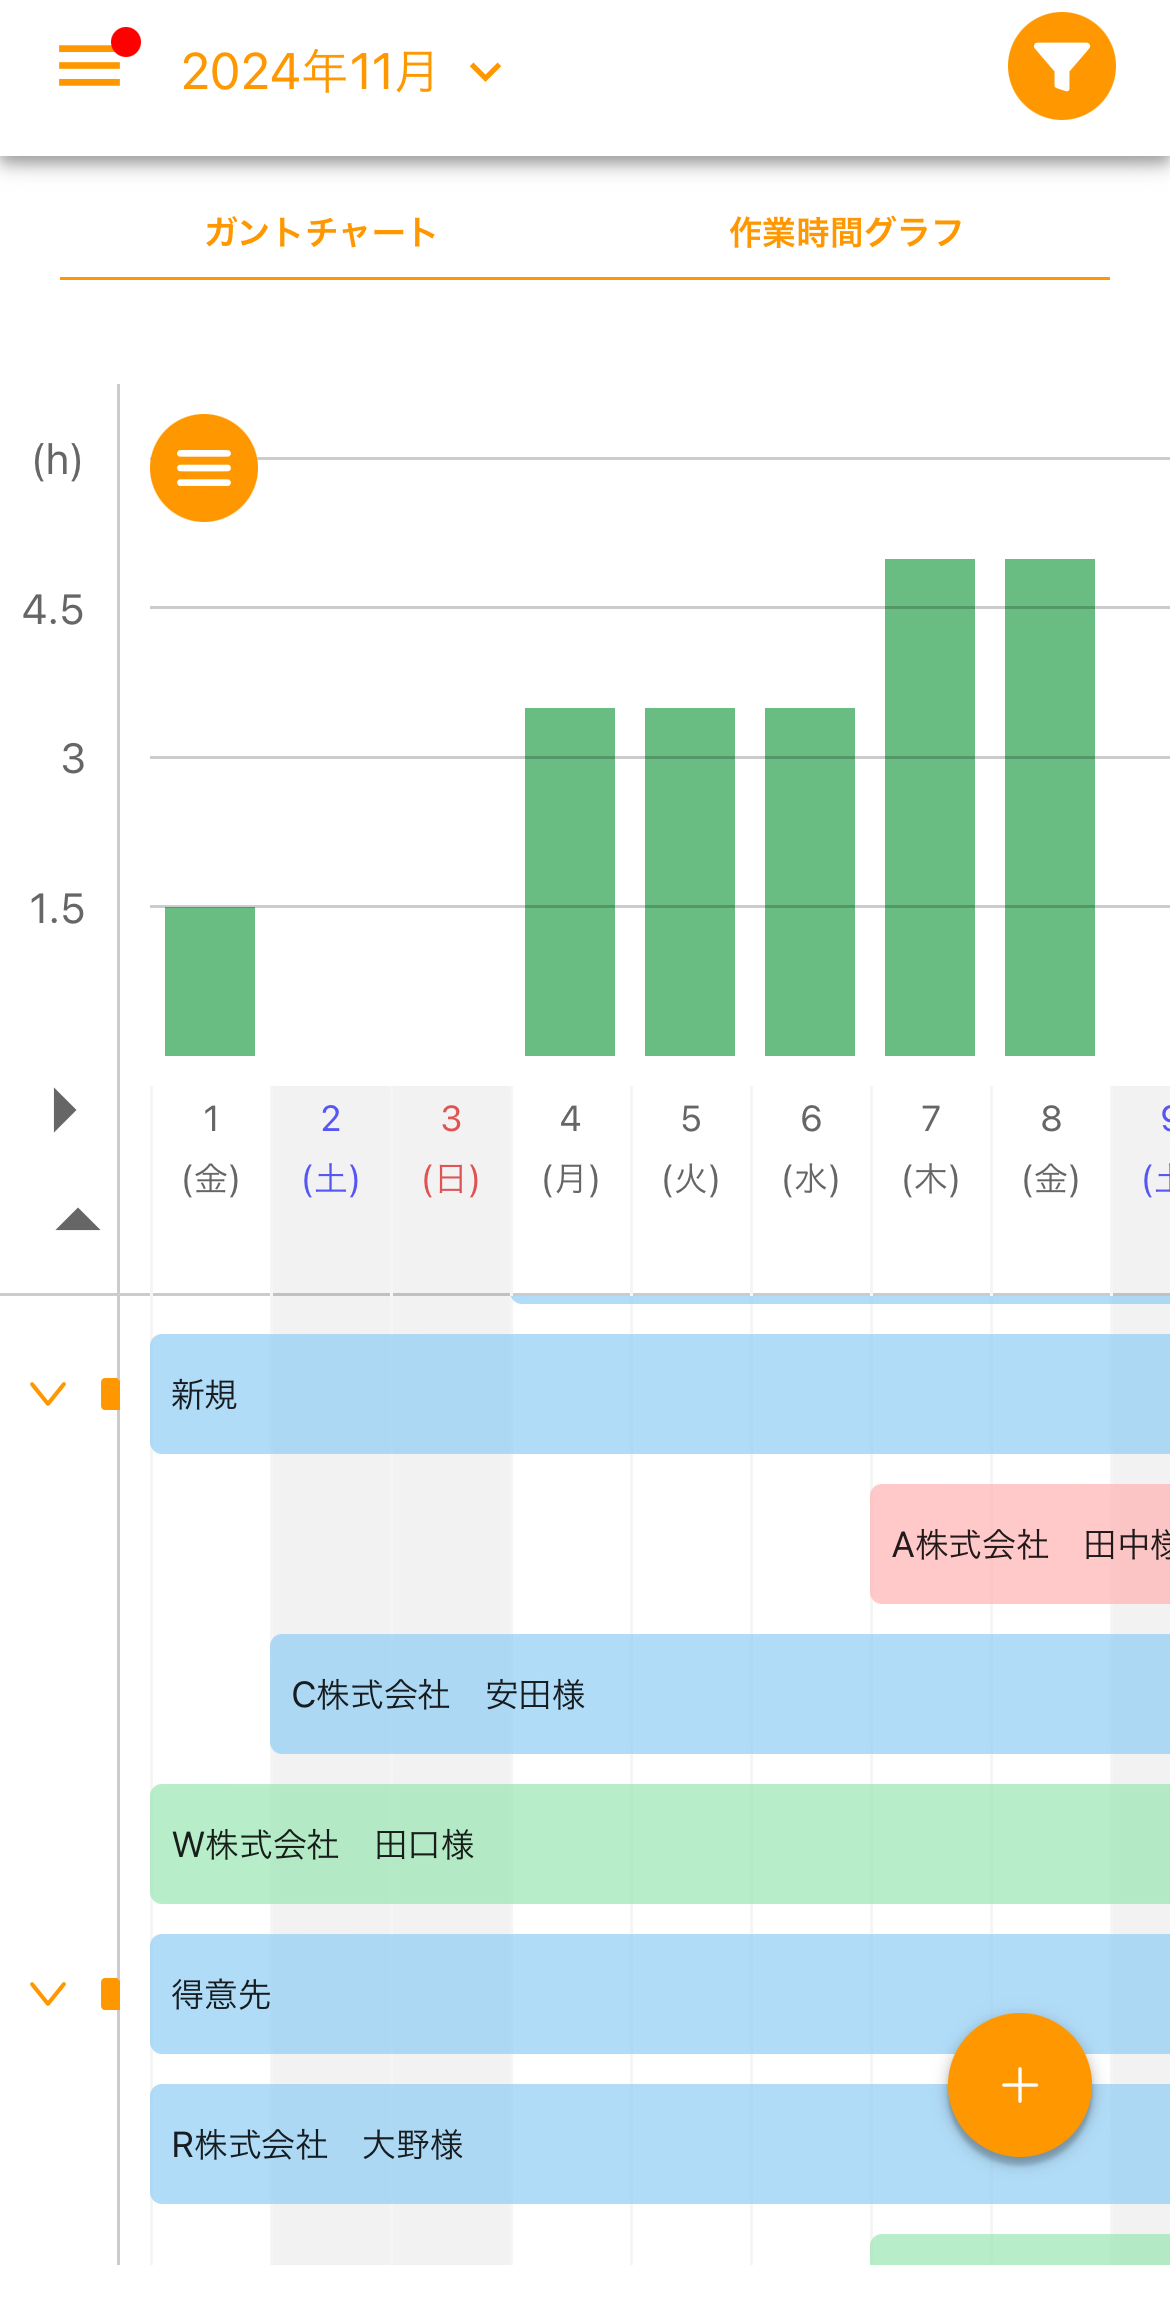
Task: Open the W株式会社 田口様 green bar
Action: [x=650, y=1844]
